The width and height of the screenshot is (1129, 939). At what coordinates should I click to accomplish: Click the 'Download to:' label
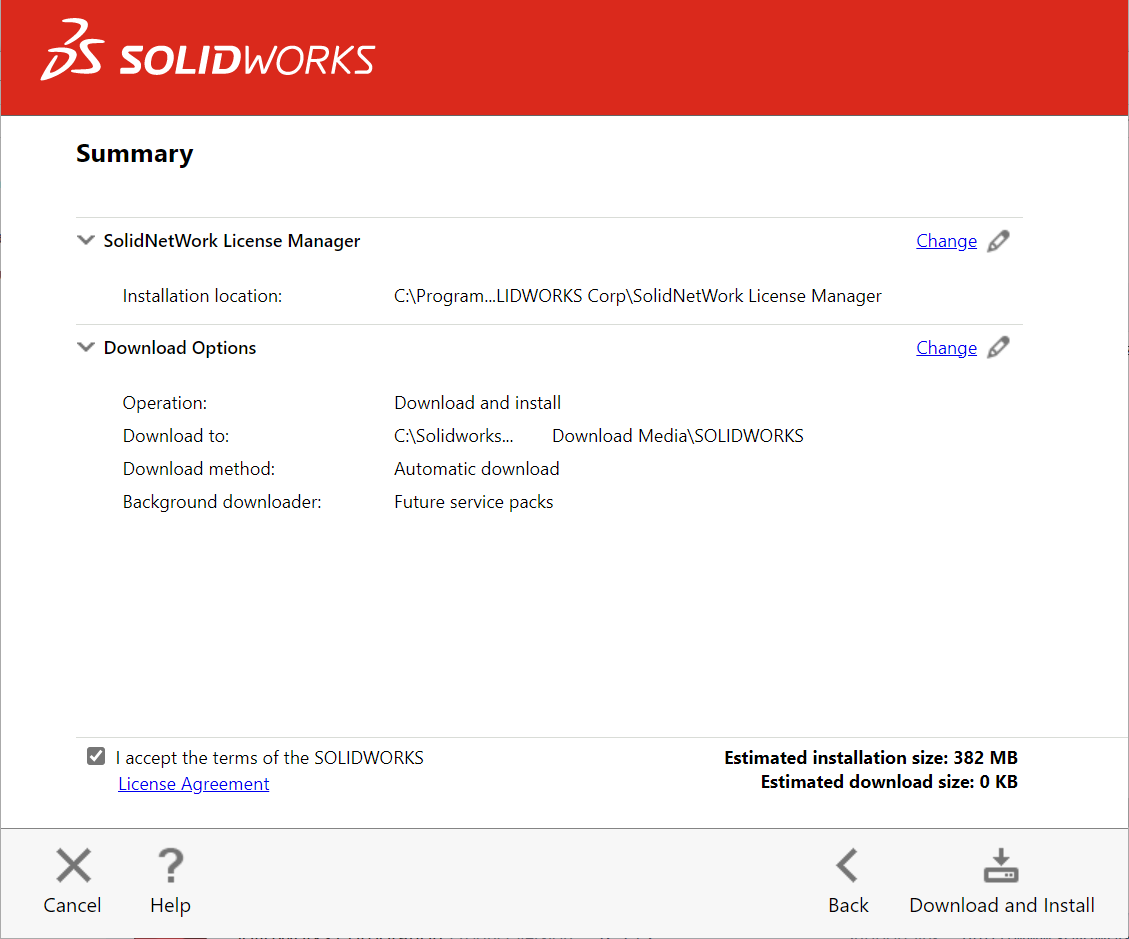tap(176, 436)
